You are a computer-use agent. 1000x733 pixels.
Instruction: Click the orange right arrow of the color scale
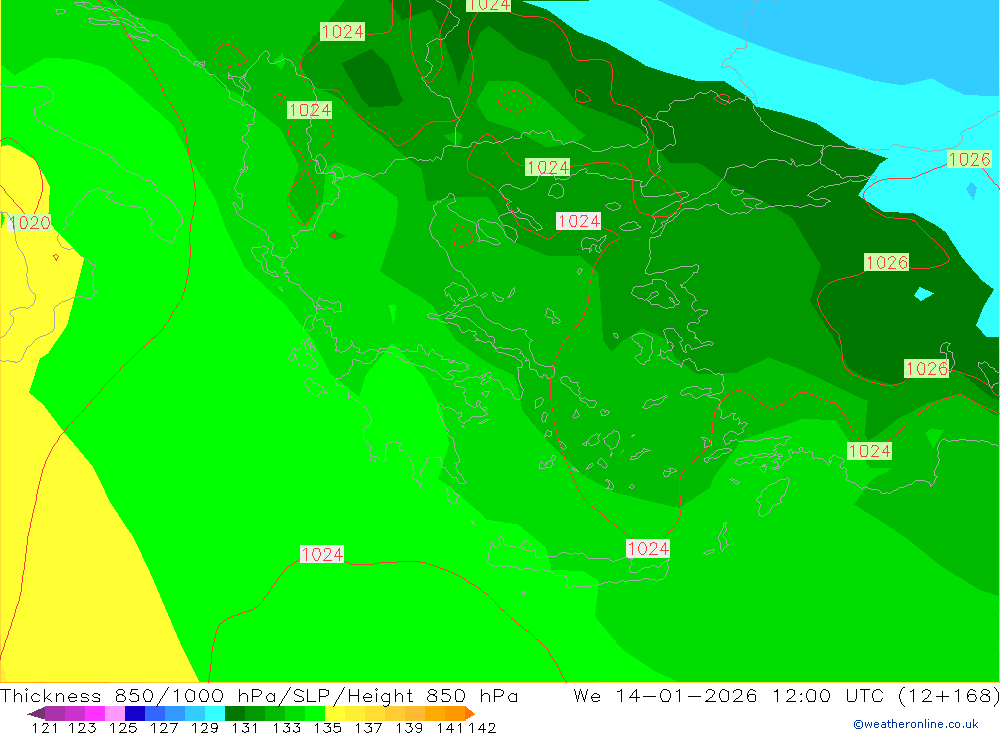pos(469,713)
